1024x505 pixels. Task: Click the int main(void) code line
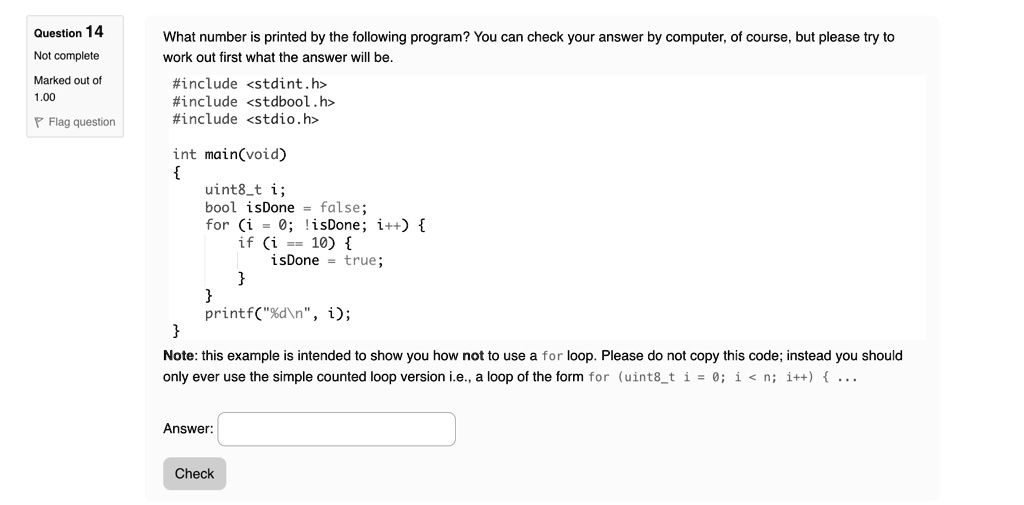click(229, 154)
